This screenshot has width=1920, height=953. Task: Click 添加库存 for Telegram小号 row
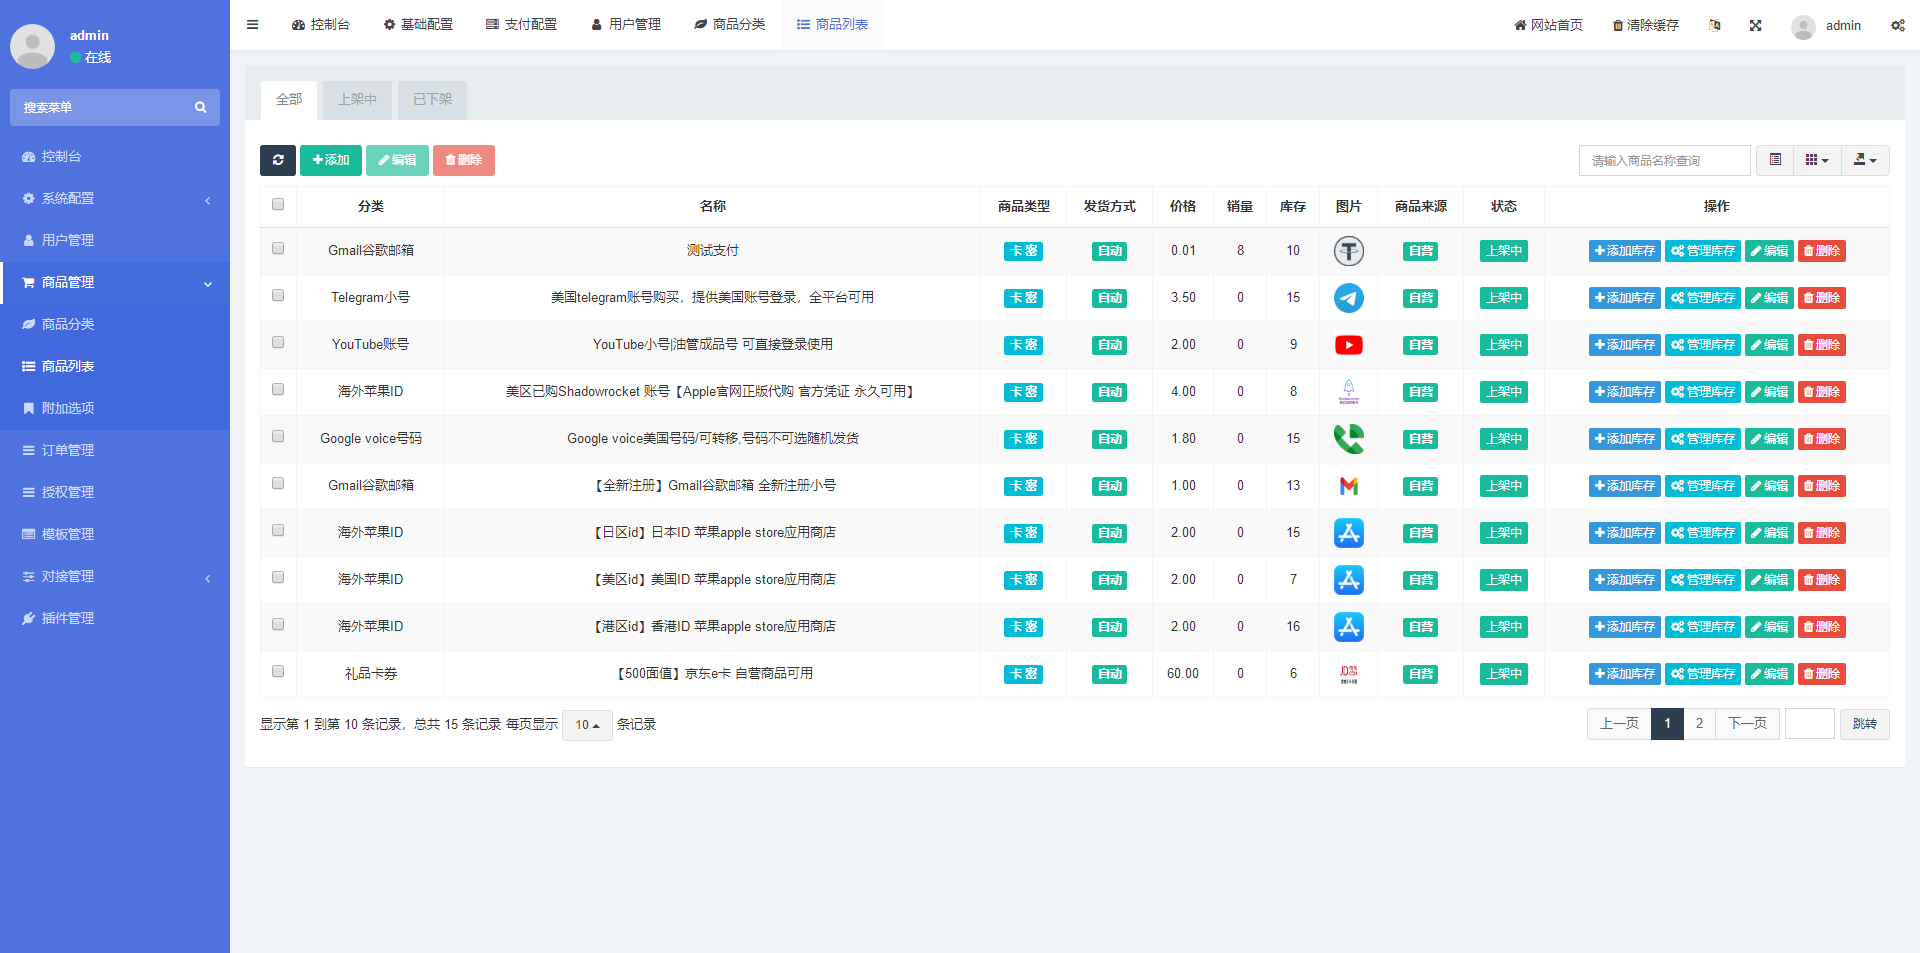pos(1625,298)
